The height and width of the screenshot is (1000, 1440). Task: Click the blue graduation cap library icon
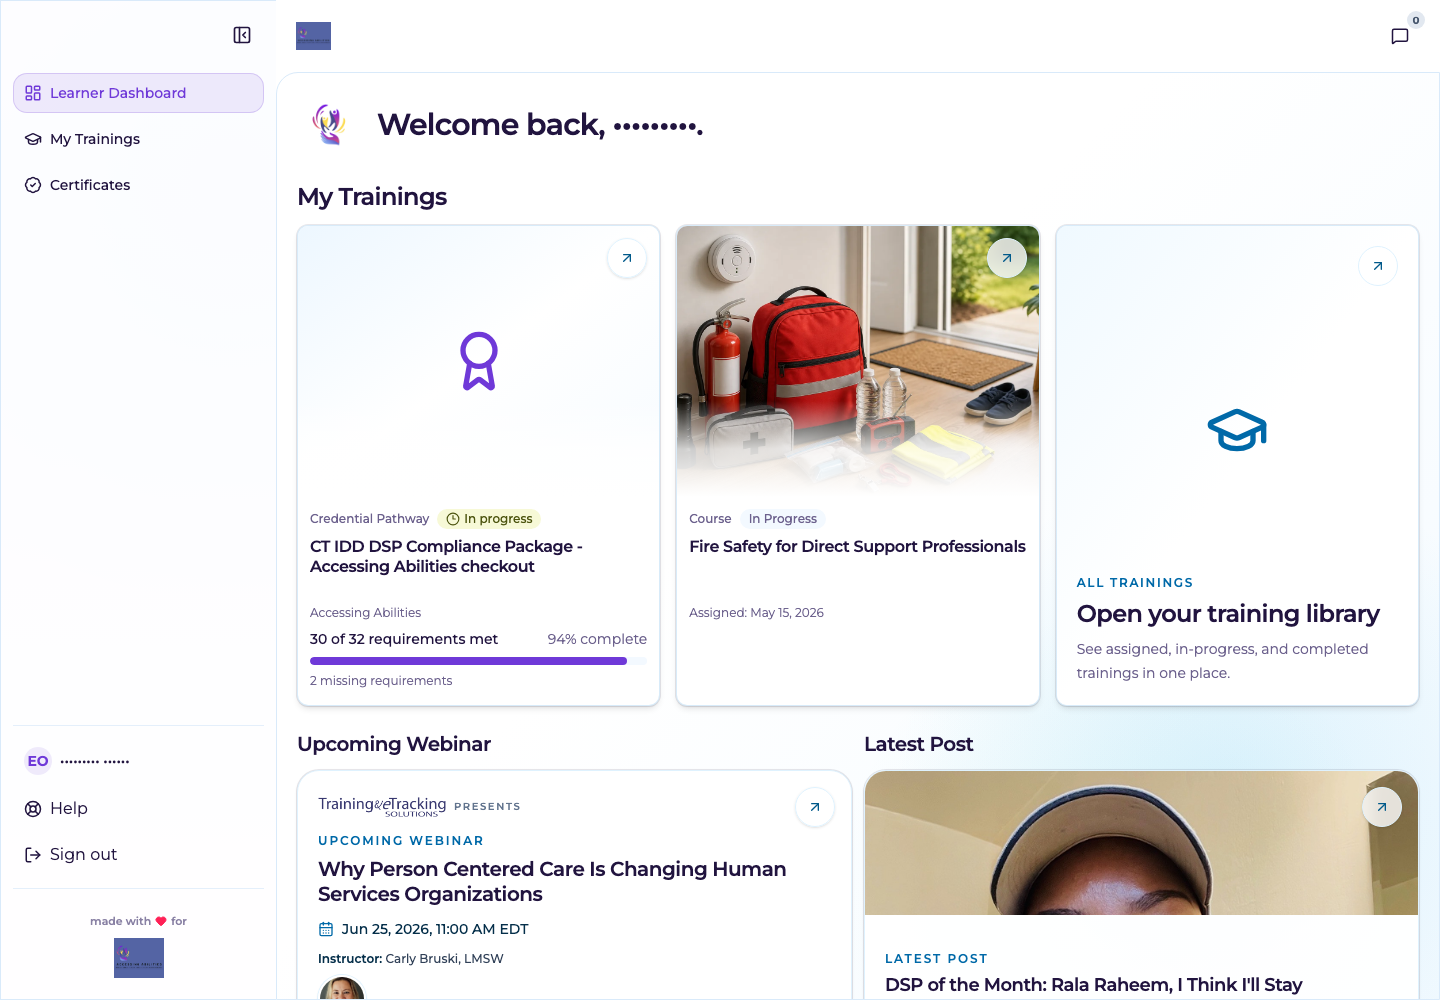(1237, 430)
